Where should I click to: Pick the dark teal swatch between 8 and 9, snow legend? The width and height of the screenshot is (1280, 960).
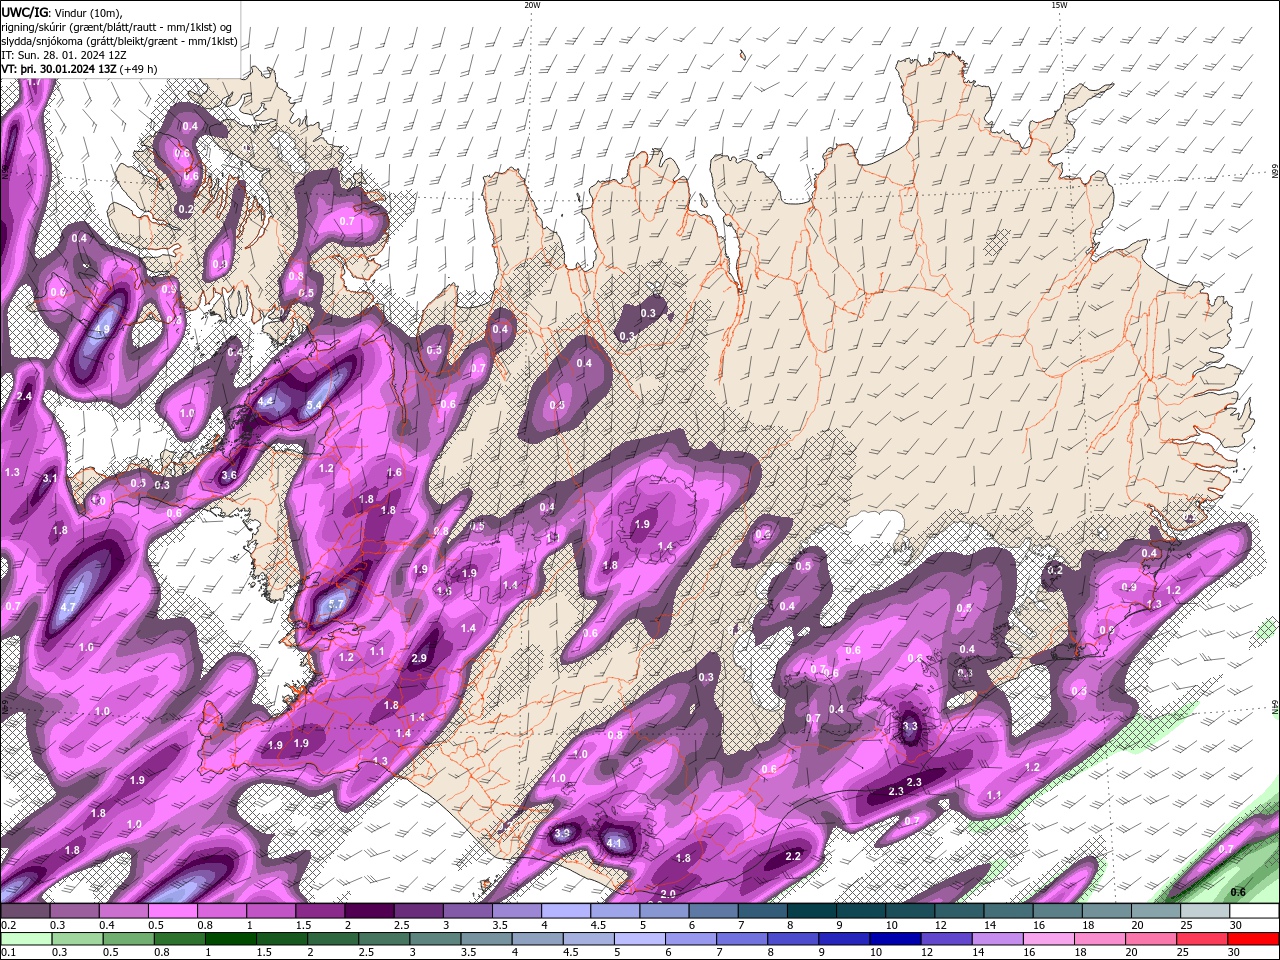pos(811,911)
